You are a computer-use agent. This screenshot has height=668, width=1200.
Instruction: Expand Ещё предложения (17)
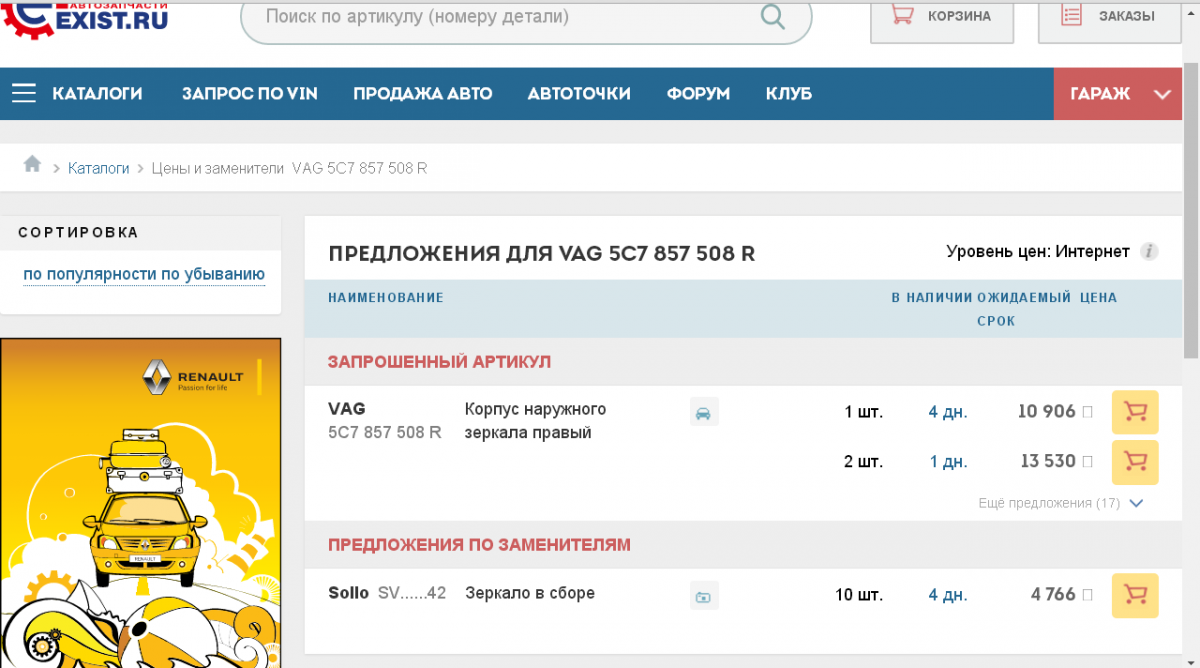tap(1060, 503)
